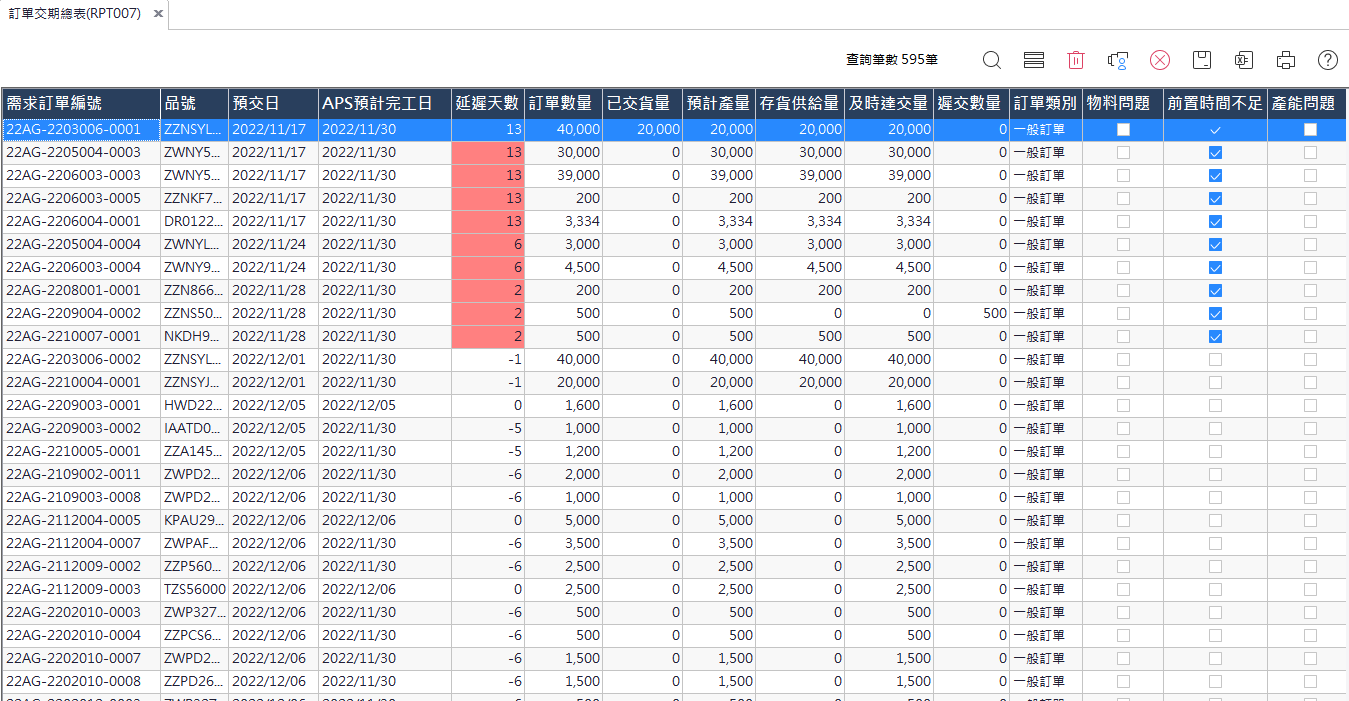
Task: Uncheck 前置時間不足 for order 22AG-2206004-0001
Action: (x=1215, y=222)
